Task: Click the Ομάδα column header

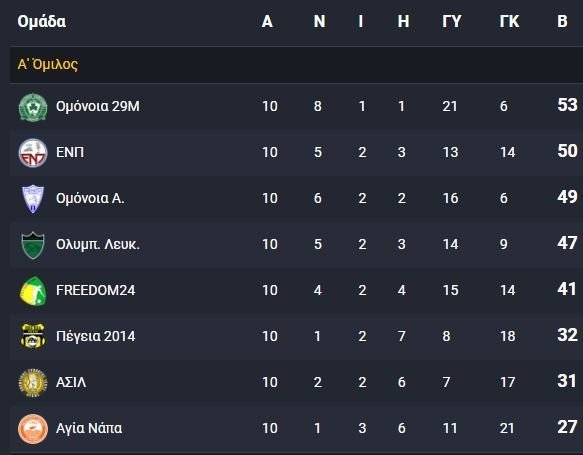Action: coord(42,22)
